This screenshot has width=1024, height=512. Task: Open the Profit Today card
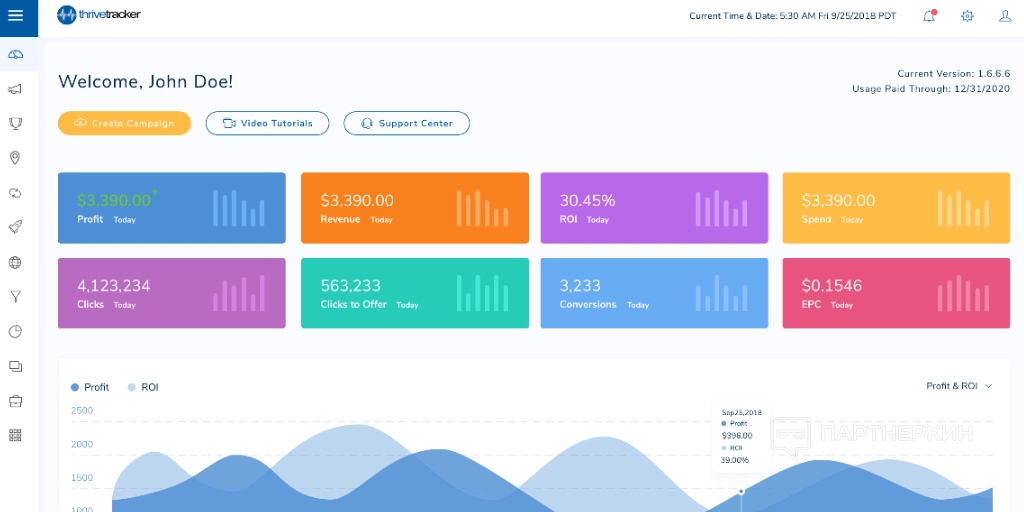point(172,208)
